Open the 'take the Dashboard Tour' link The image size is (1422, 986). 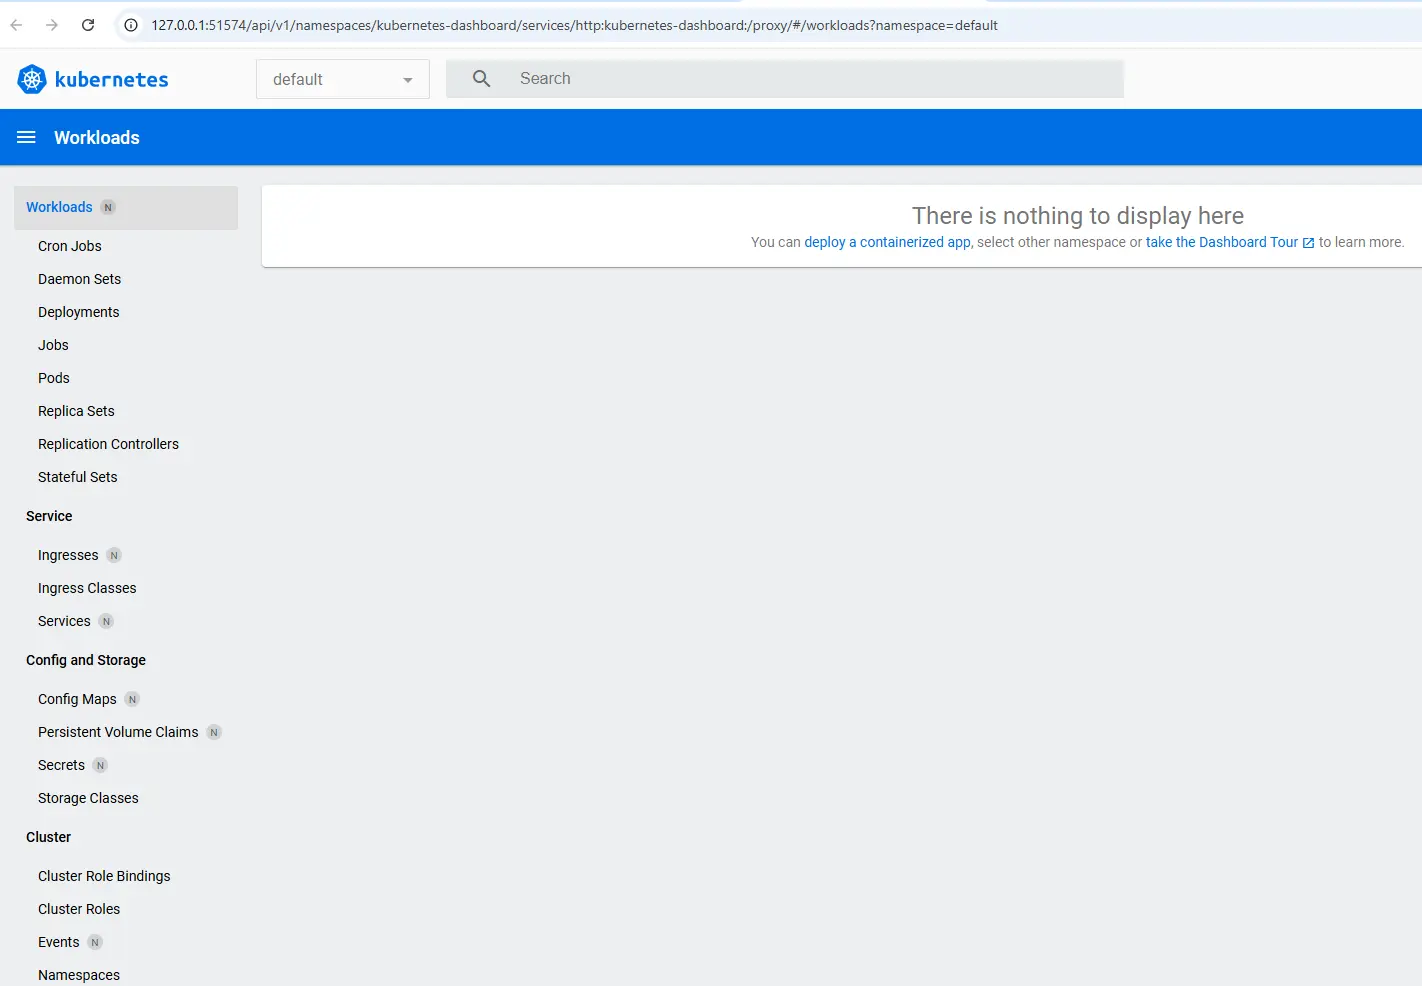1221,242
